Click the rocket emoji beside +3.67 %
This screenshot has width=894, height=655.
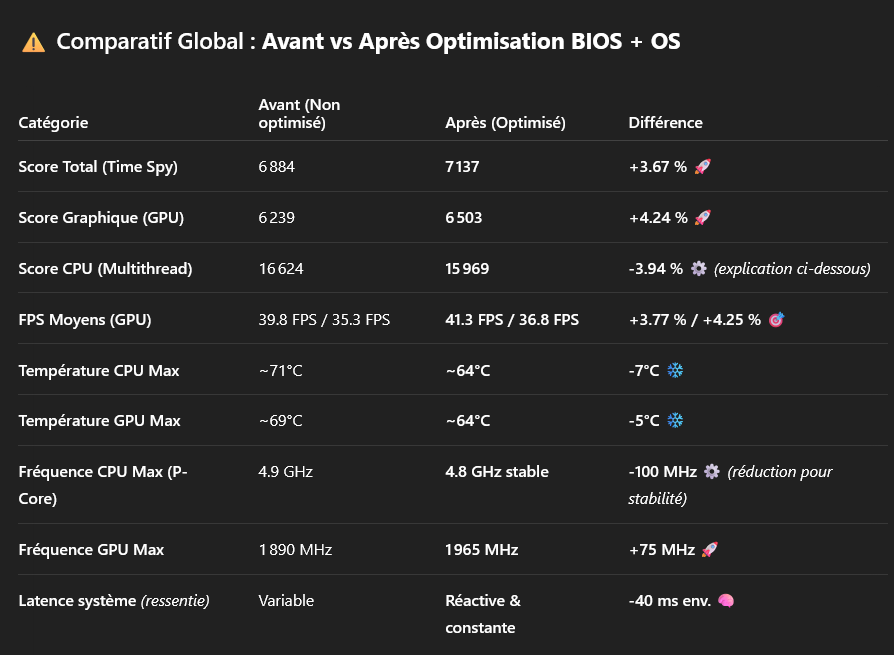[702, 166]
